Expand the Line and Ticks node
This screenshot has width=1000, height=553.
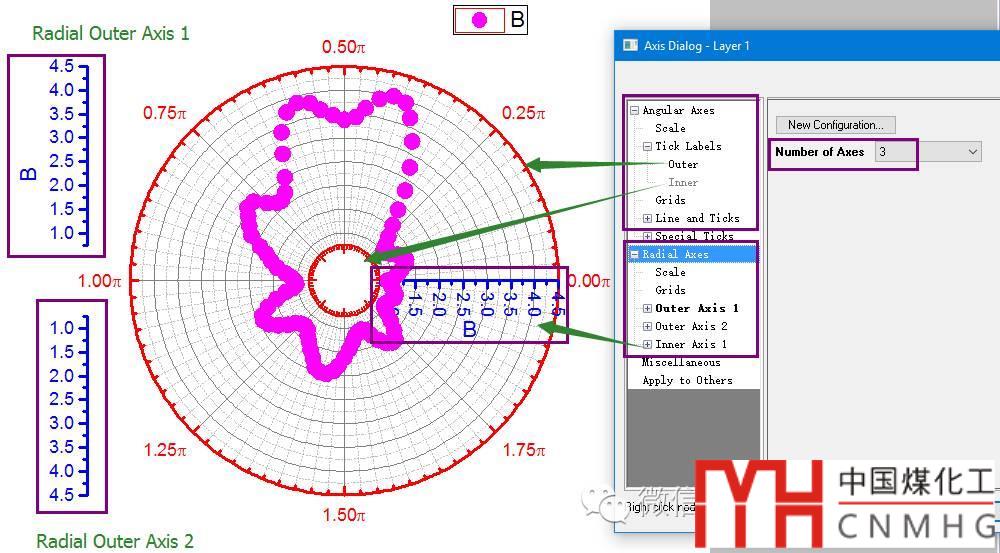pyautogui.click(x=647, y=219)
